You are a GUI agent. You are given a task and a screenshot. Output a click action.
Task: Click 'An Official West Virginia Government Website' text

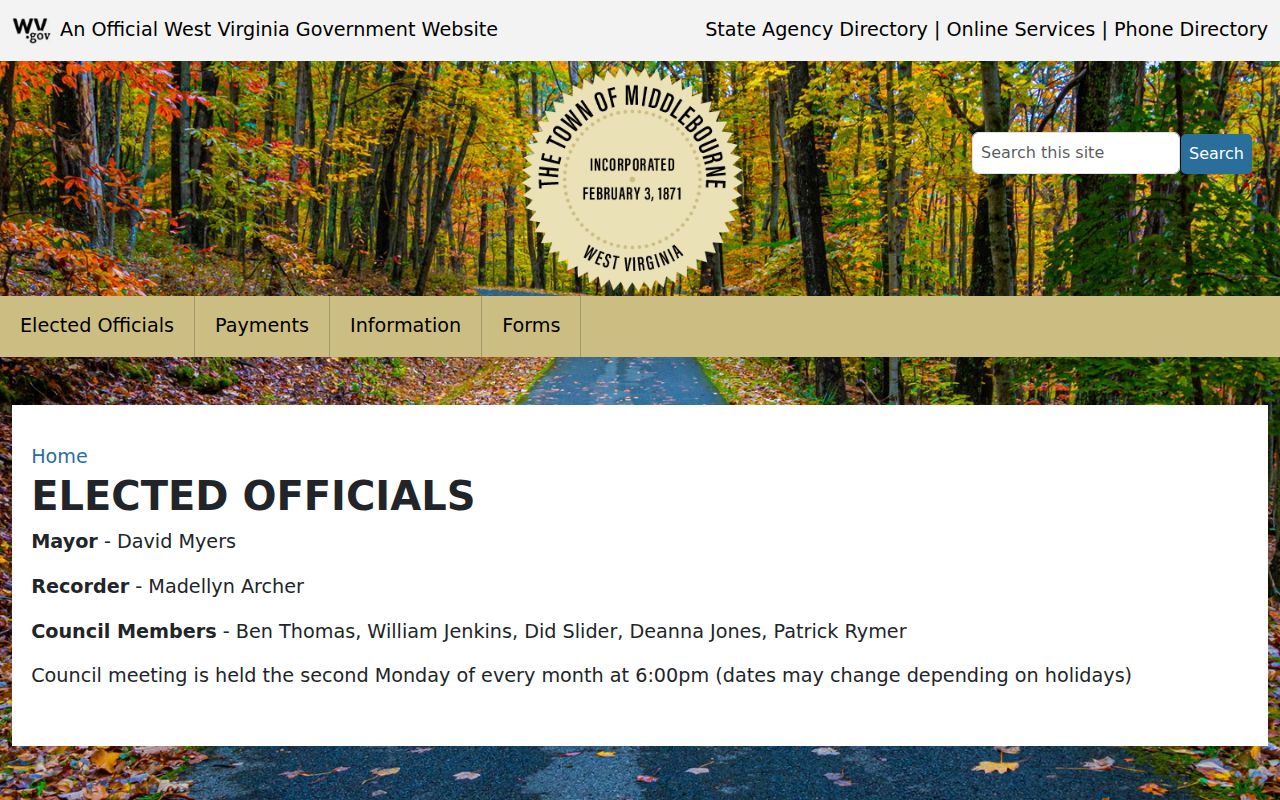pos(279,29)
